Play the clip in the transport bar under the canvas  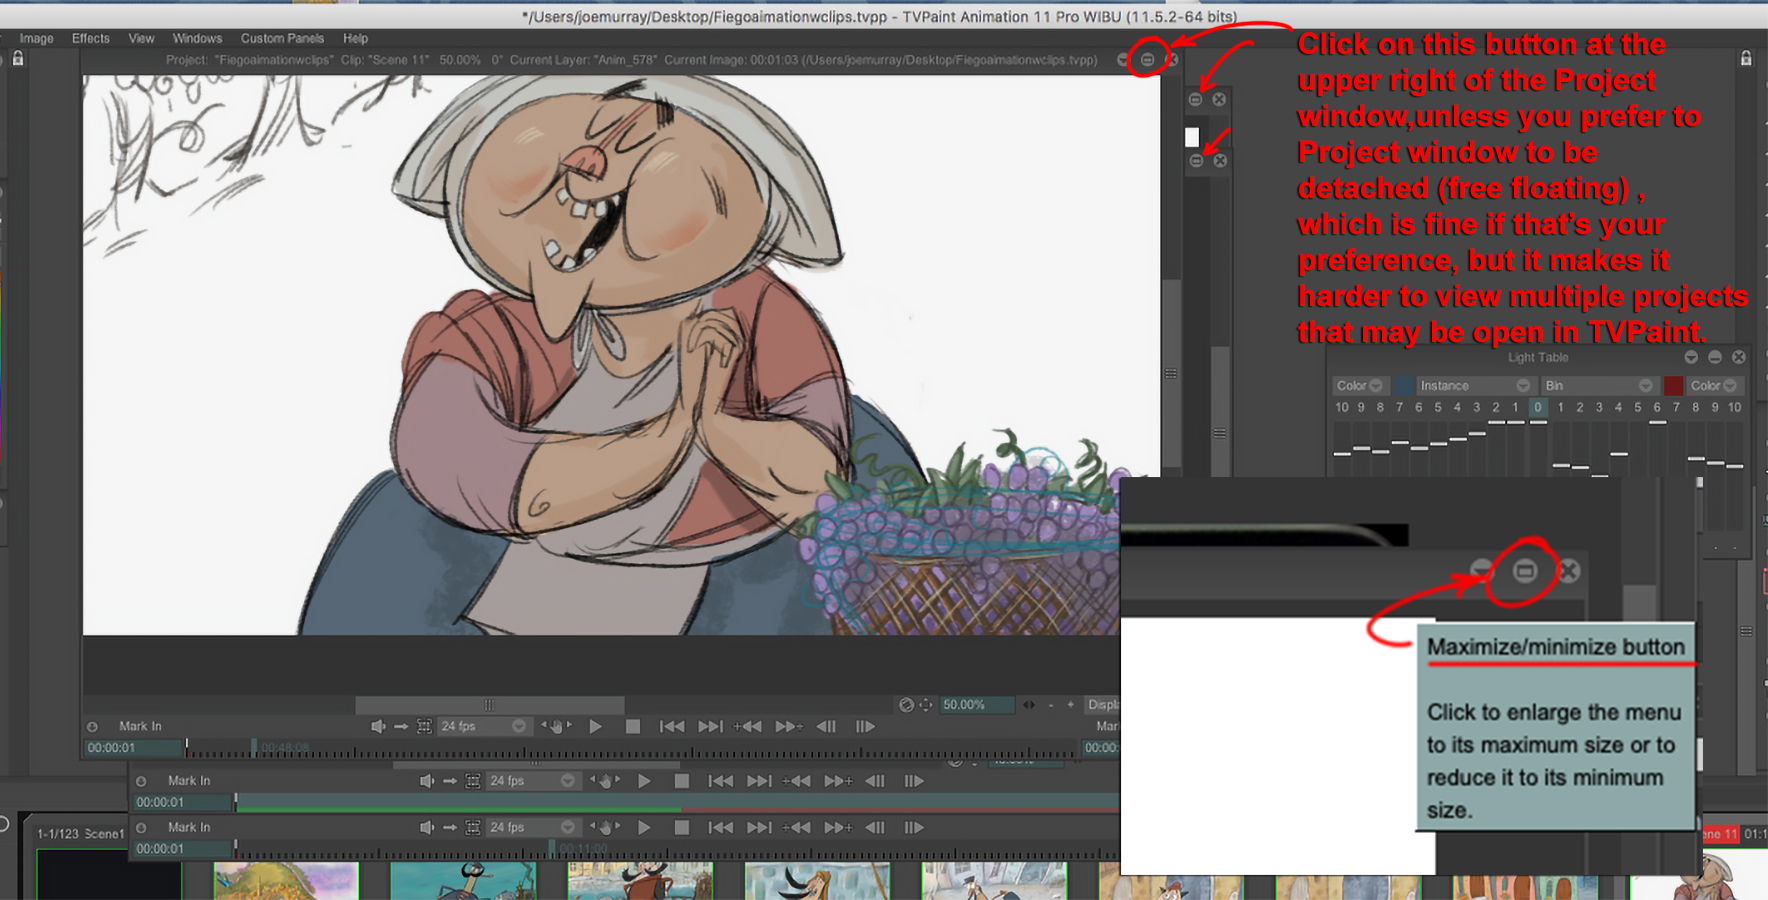click(x=596, y=726)
